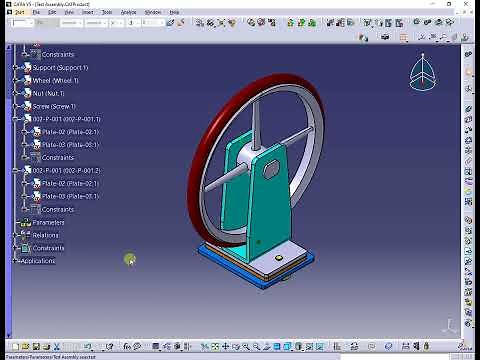This screenshot has width=480, height=360.
Task: Click the Zoom Out magnifier
Action: (x=256, y=347)
